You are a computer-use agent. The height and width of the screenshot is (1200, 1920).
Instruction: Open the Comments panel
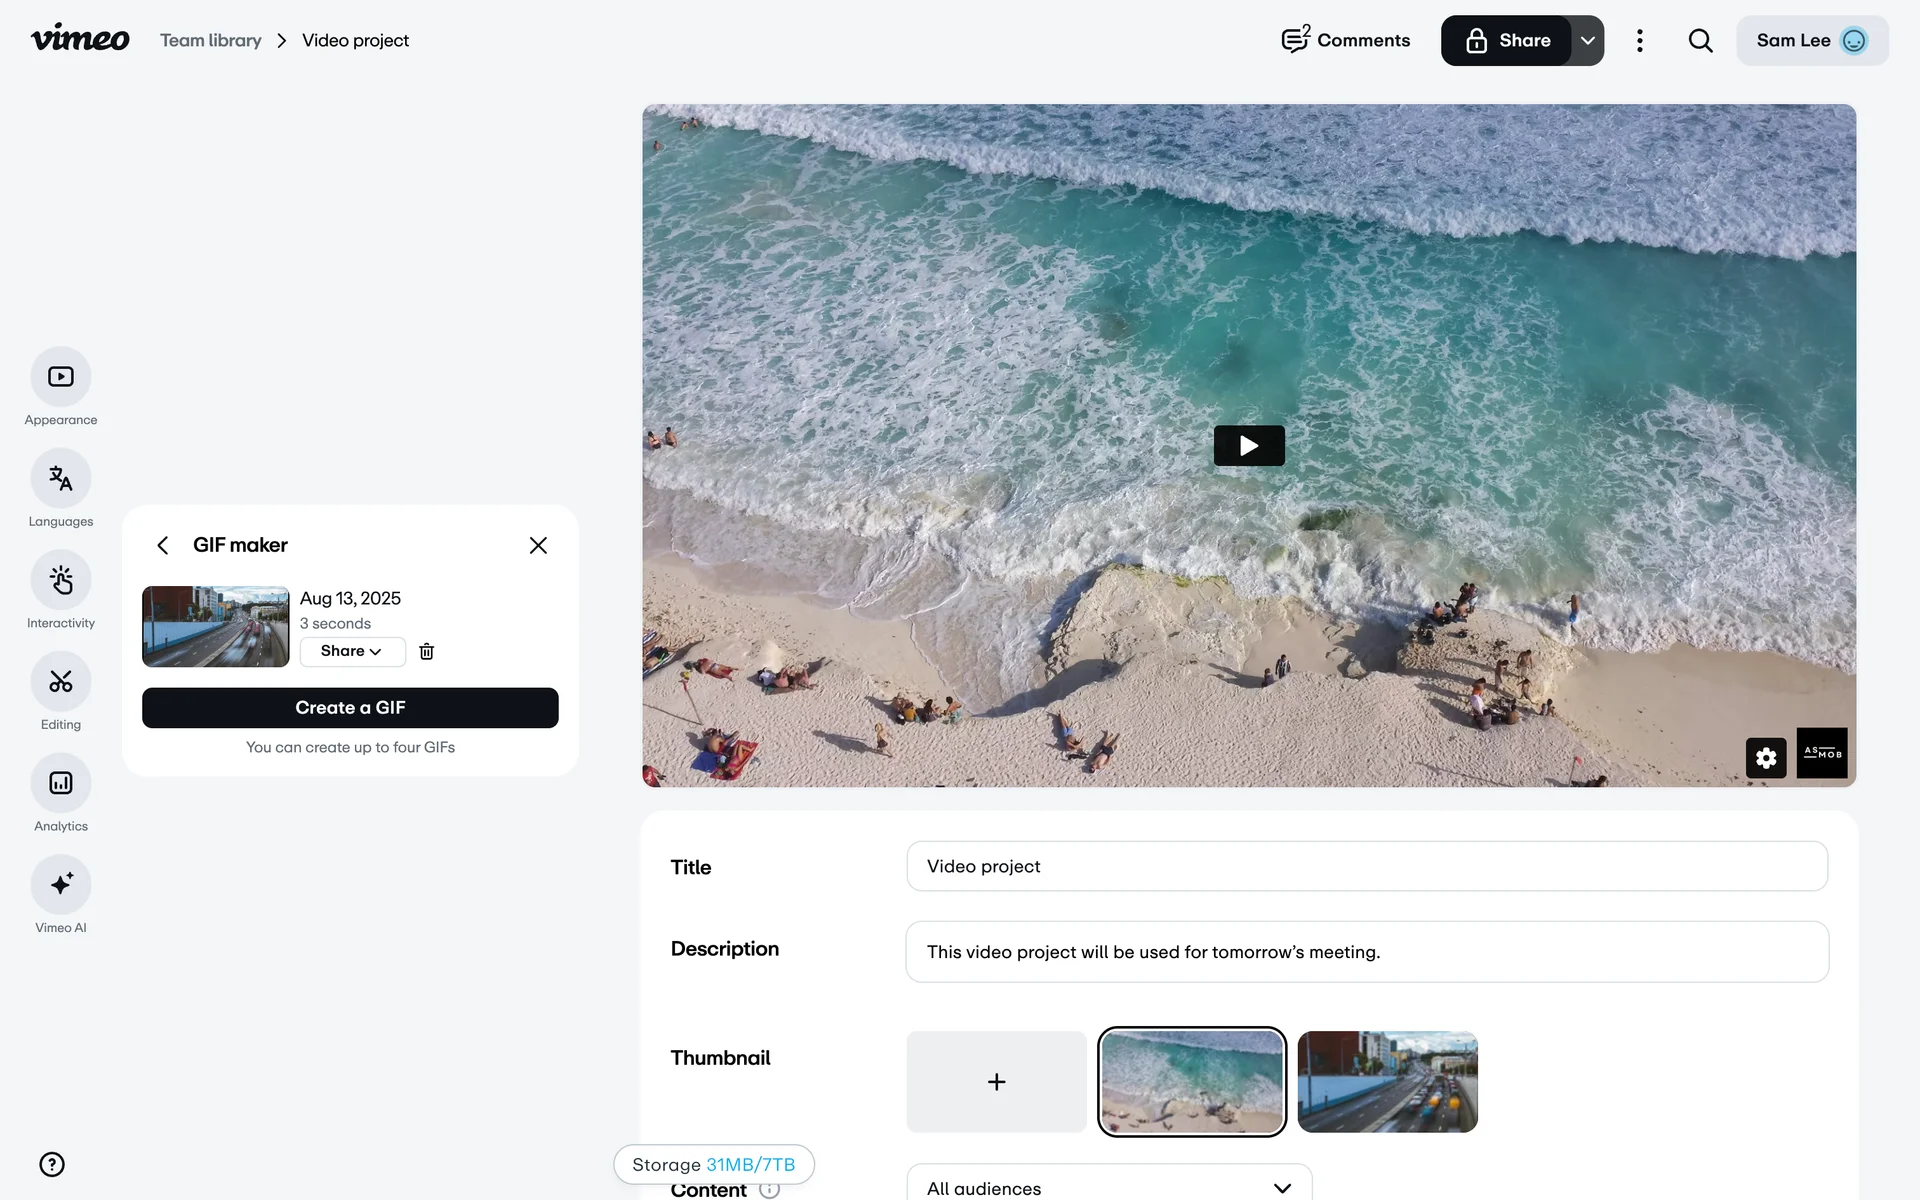1346,41
